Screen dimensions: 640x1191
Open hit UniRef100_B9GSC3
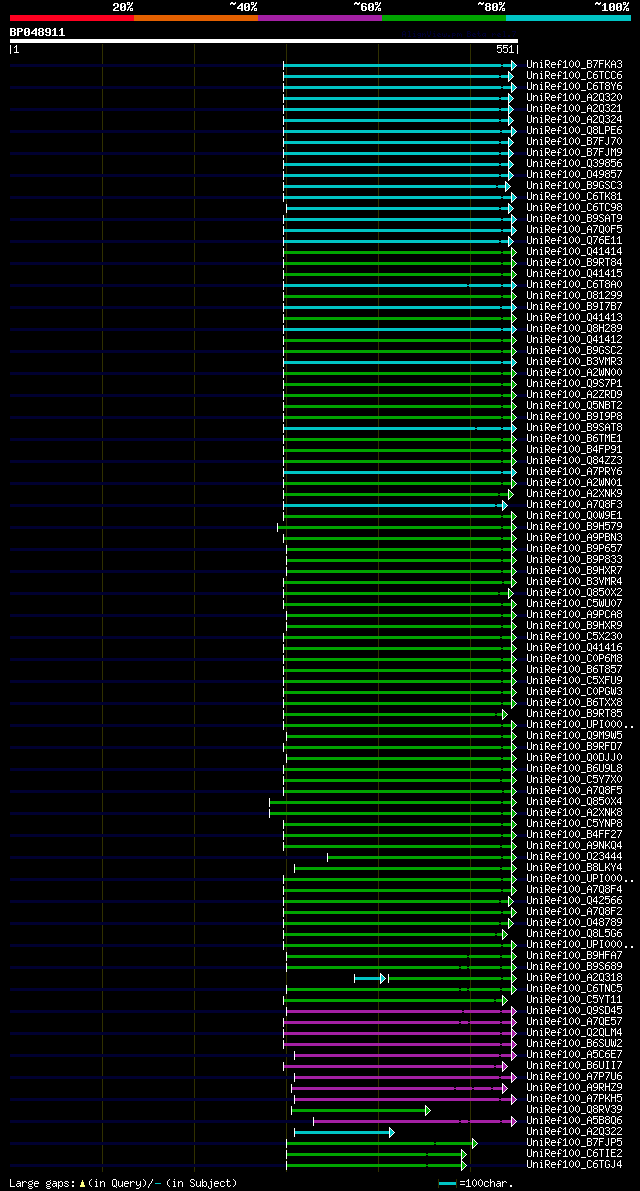pyautogui.click(x=574, y=186)
